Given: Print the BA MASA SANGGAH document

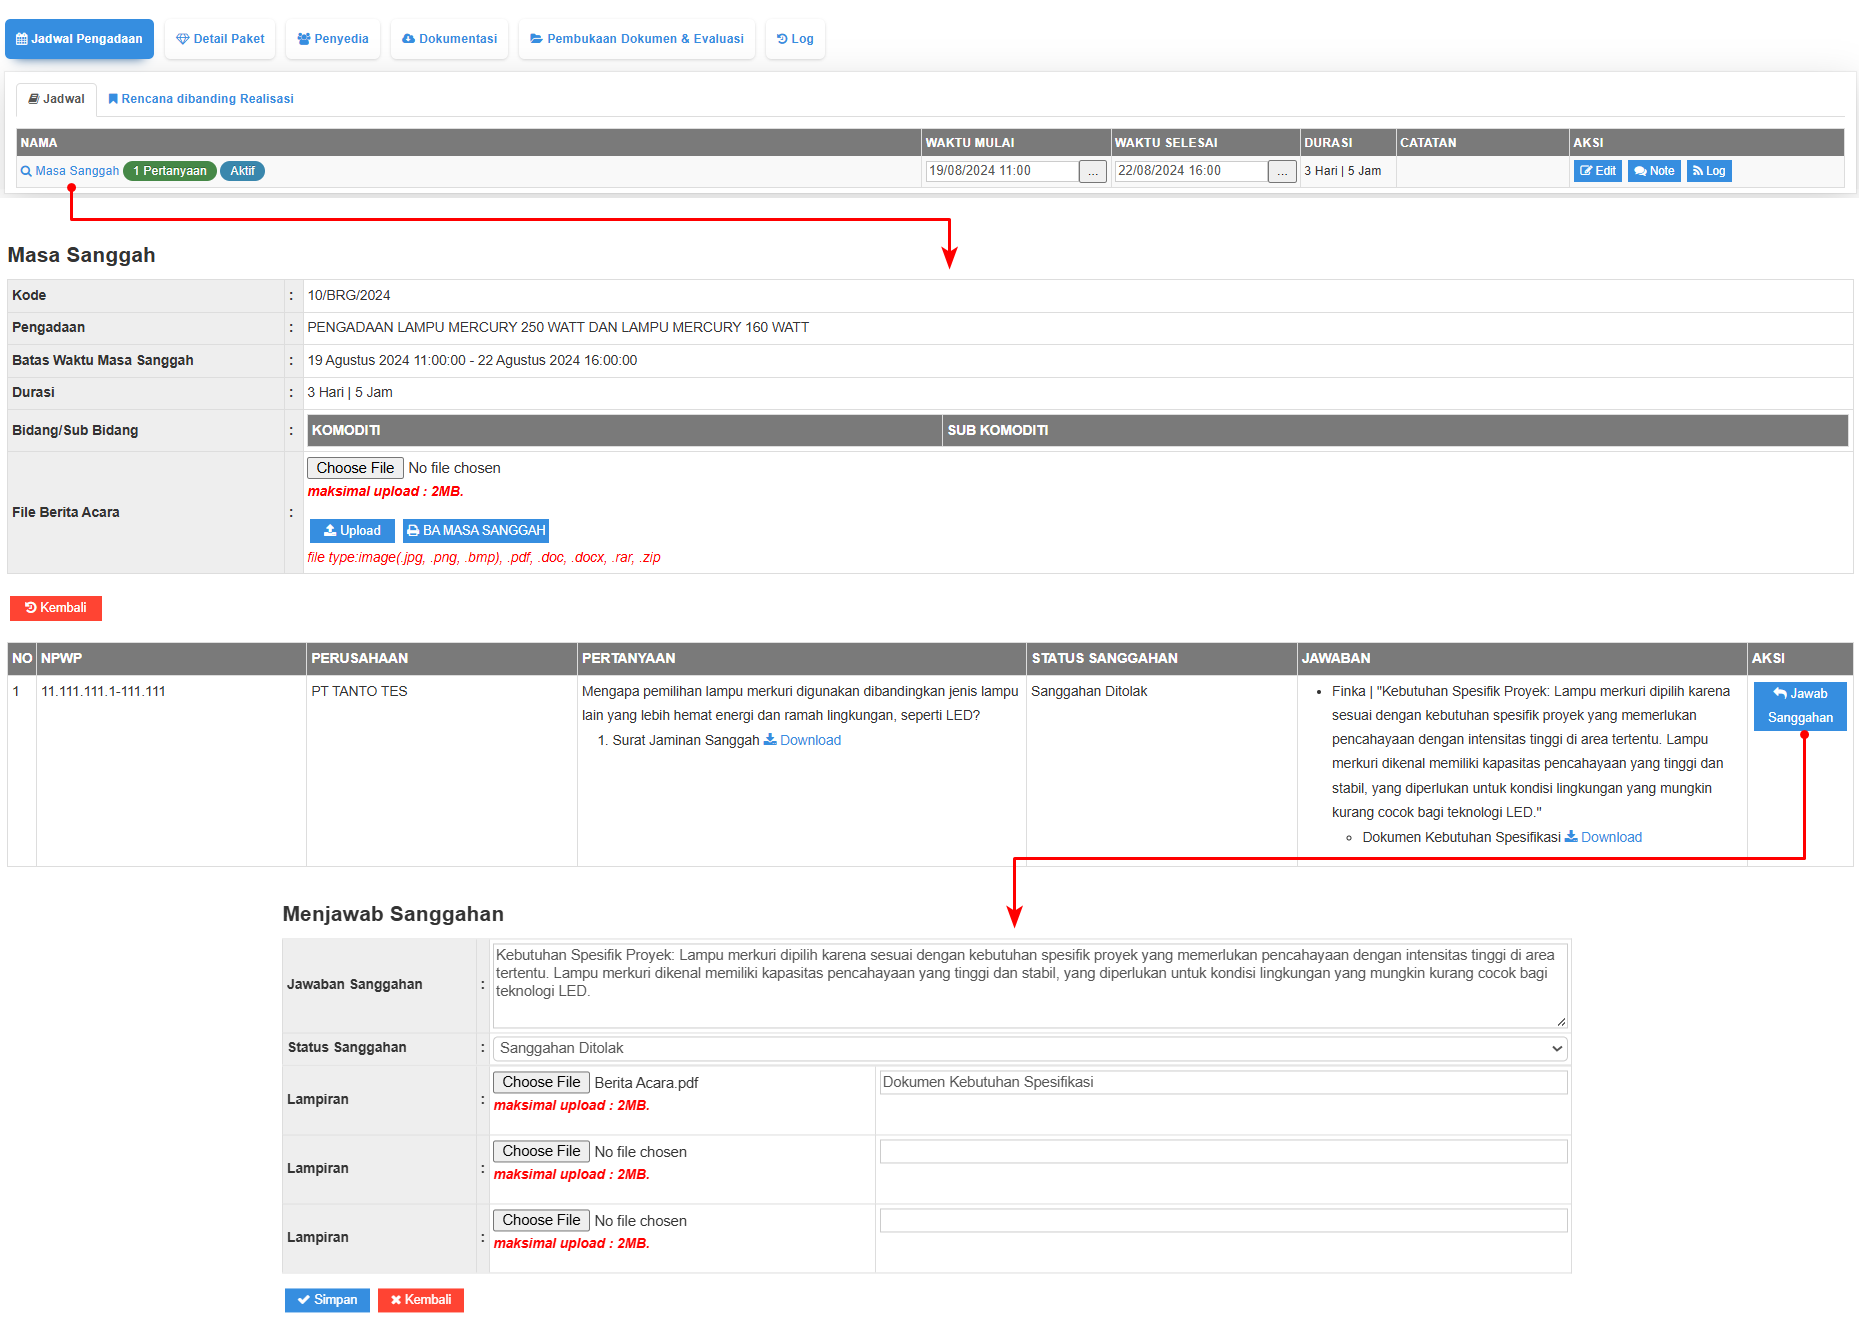Looking at the screenshot, I should [476, 531].
